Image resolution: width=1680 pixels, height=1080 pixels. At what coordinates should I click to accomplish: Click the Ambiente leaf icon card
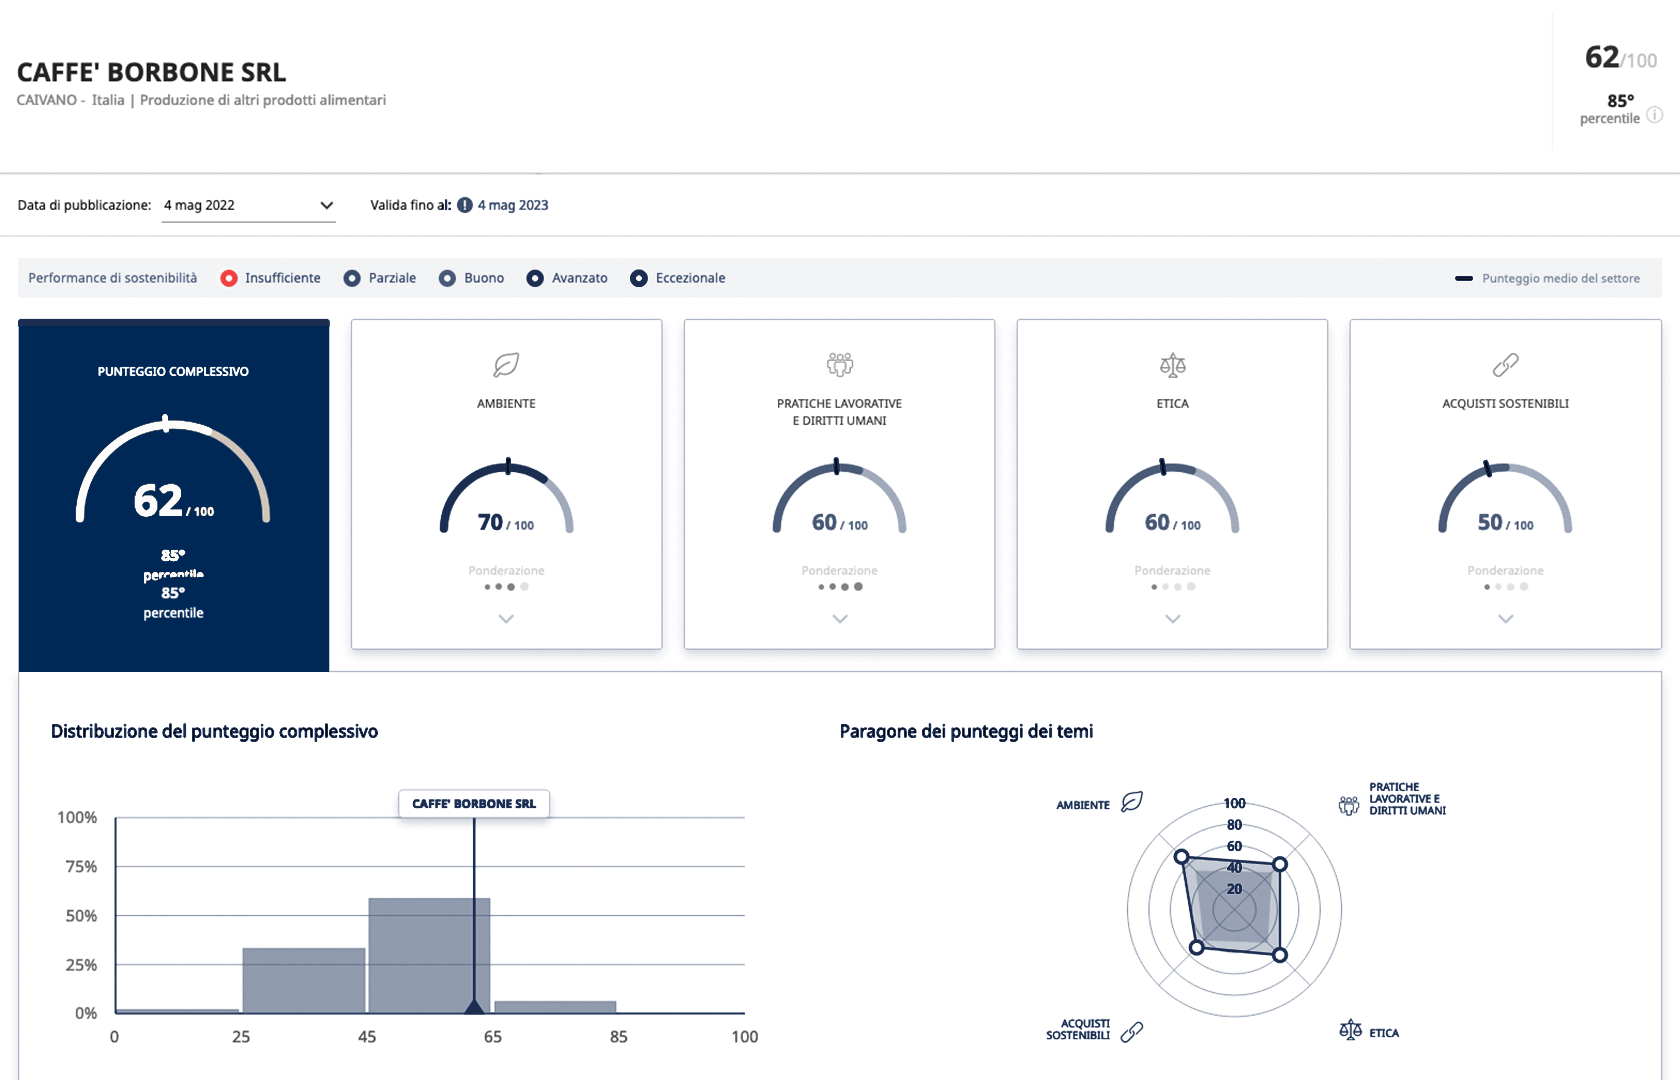(x=506, y=365)
